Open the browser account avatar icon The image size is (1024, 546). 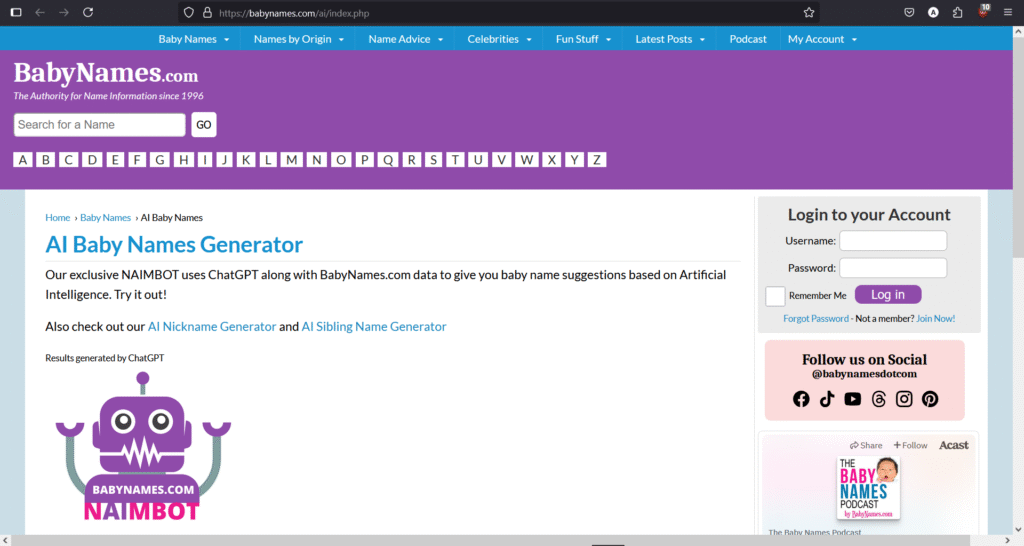(x=933, y=12)
